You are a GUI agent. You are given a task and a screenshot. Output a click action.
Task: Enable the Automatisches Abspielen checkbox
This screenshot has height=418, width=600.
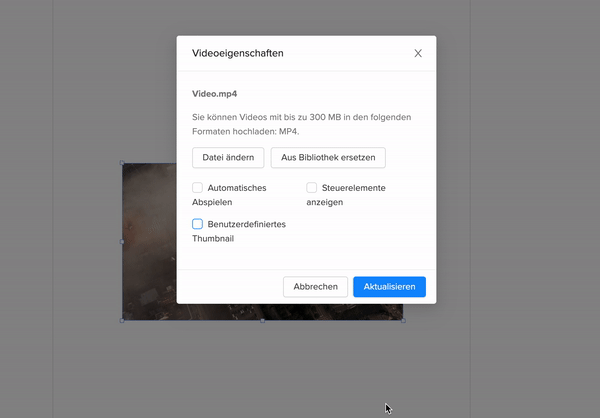[198, 188]
